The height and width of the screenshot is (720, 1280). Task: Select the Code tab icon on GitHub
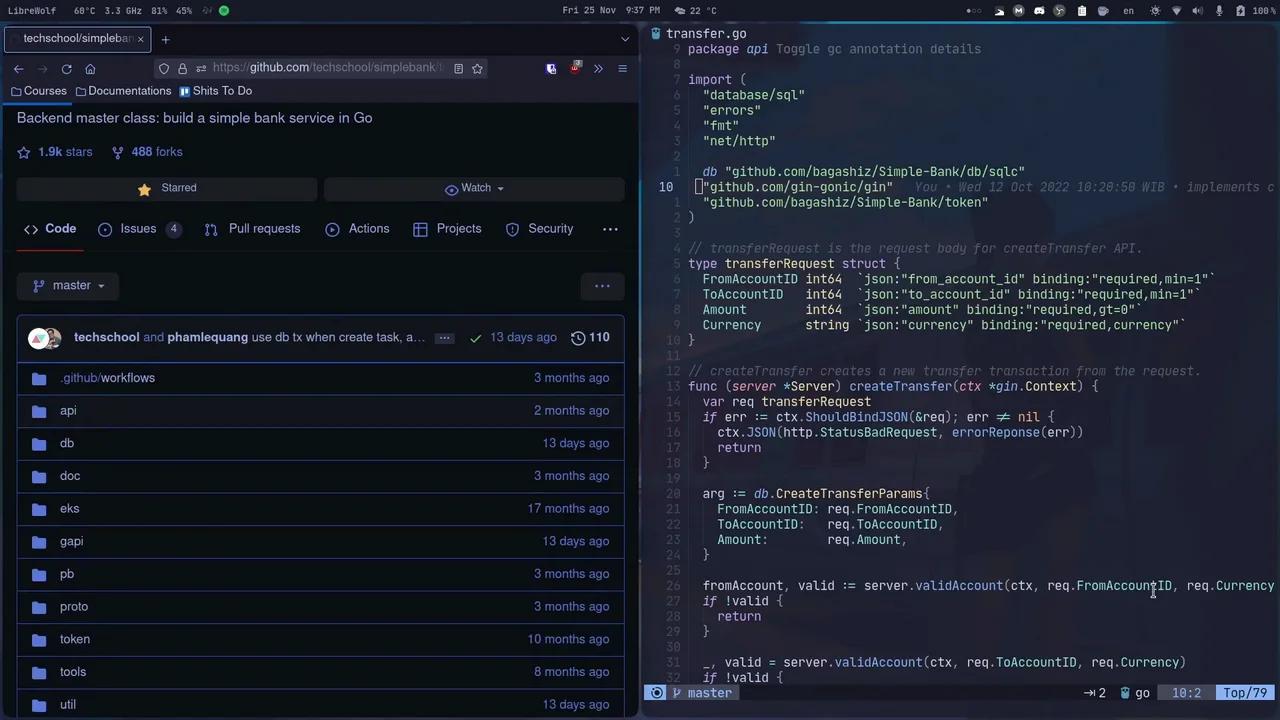tap(31, 228)
